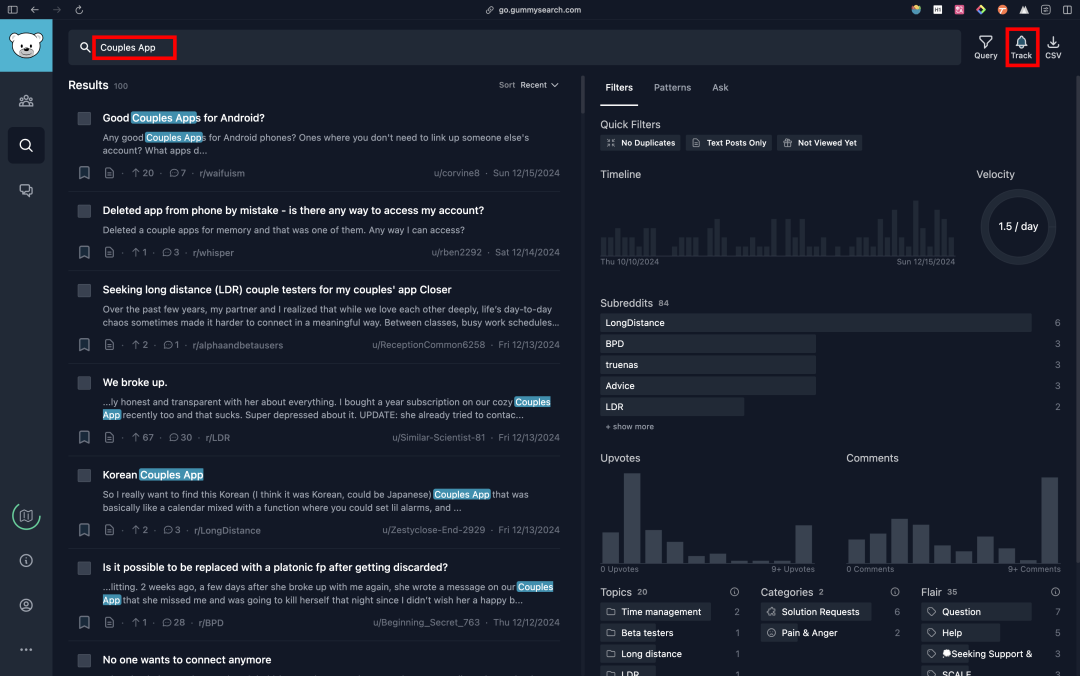Viewport: 1080px width, 676px height.
Task: Click the browser back arrow
Action: (x=34, y=10)
